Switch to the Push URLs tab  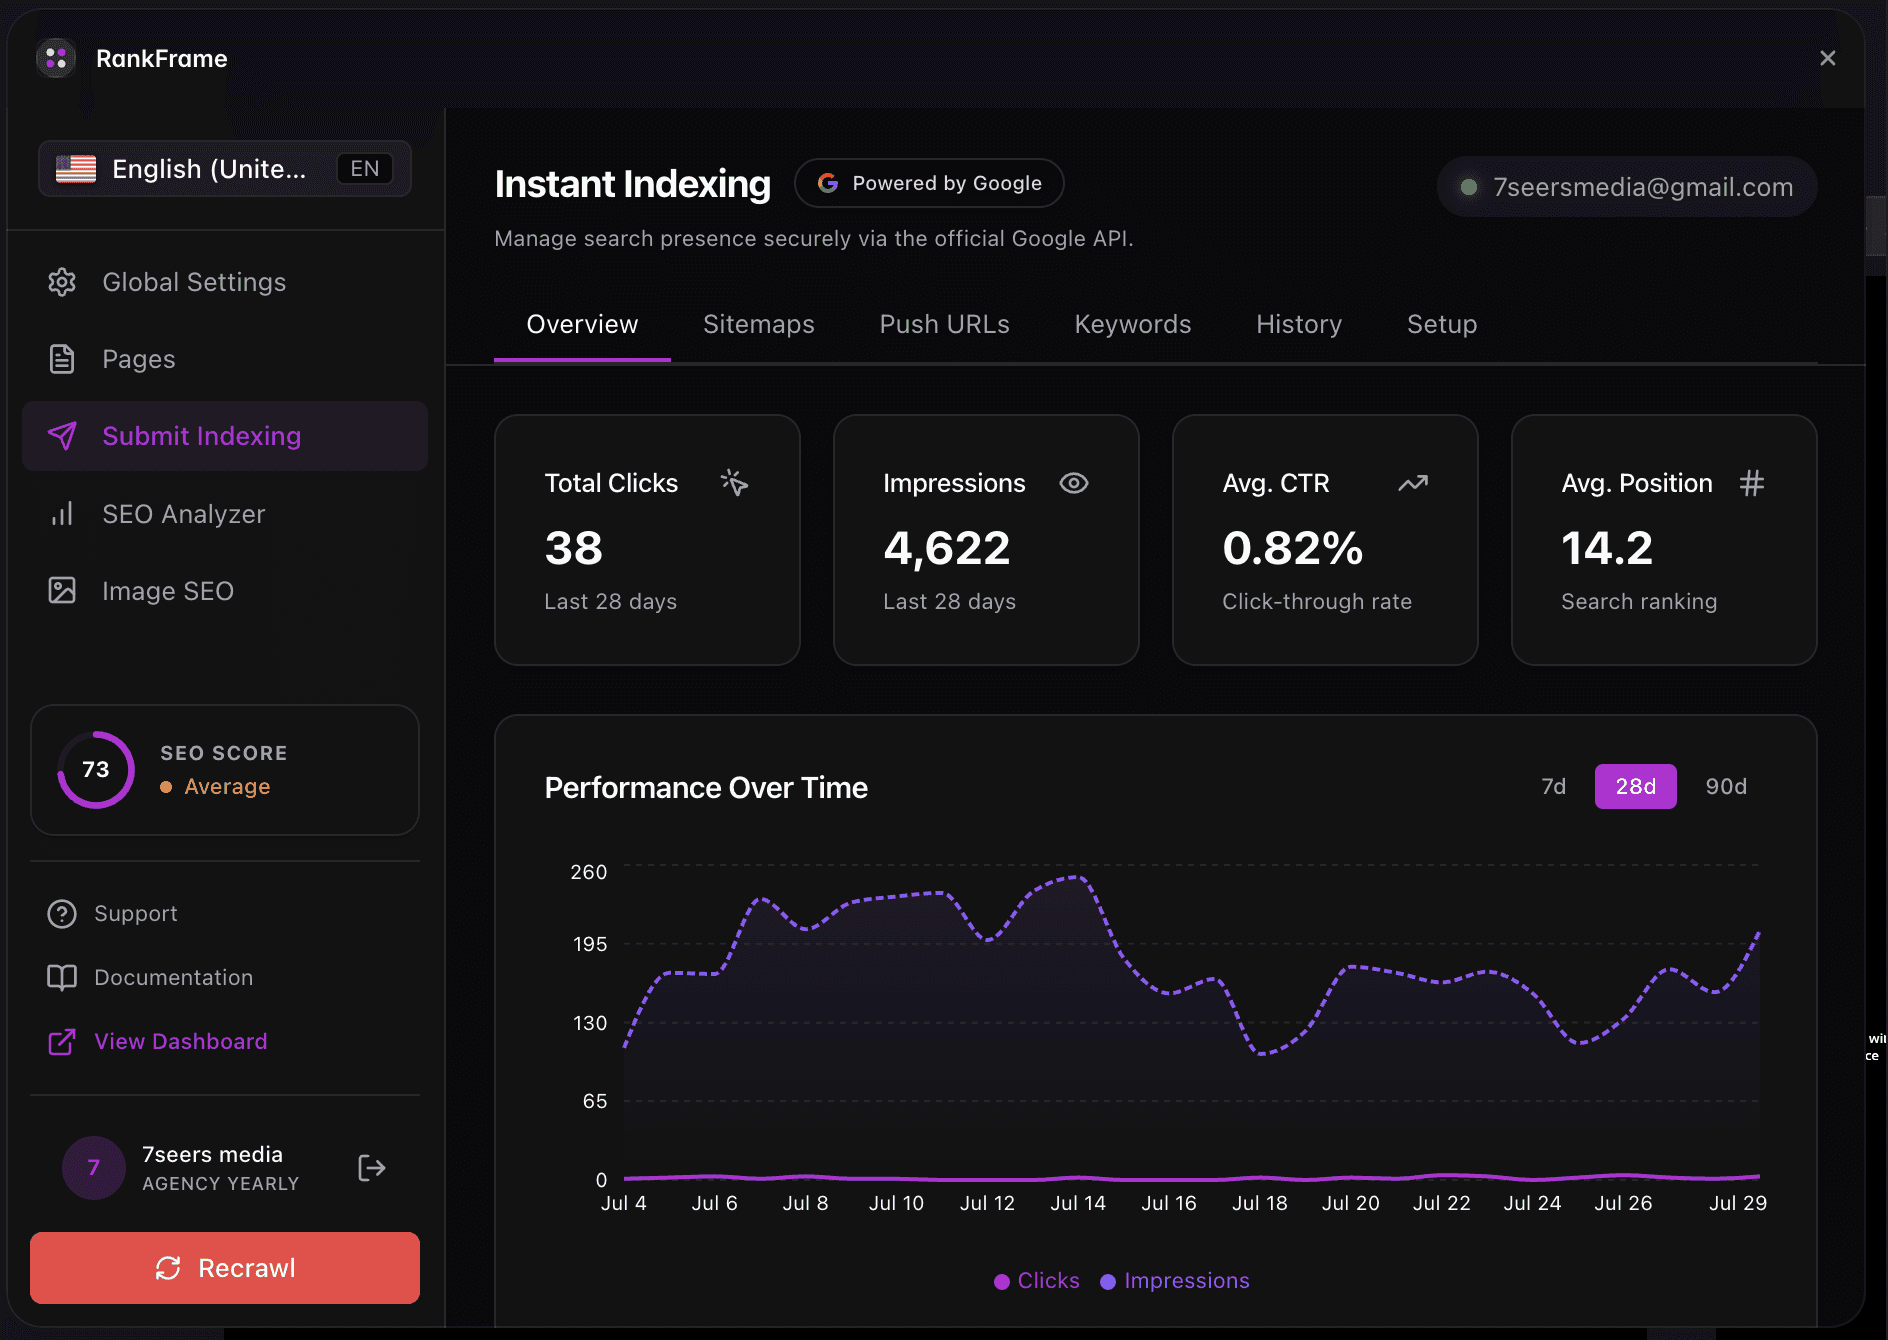click(944, 325)
